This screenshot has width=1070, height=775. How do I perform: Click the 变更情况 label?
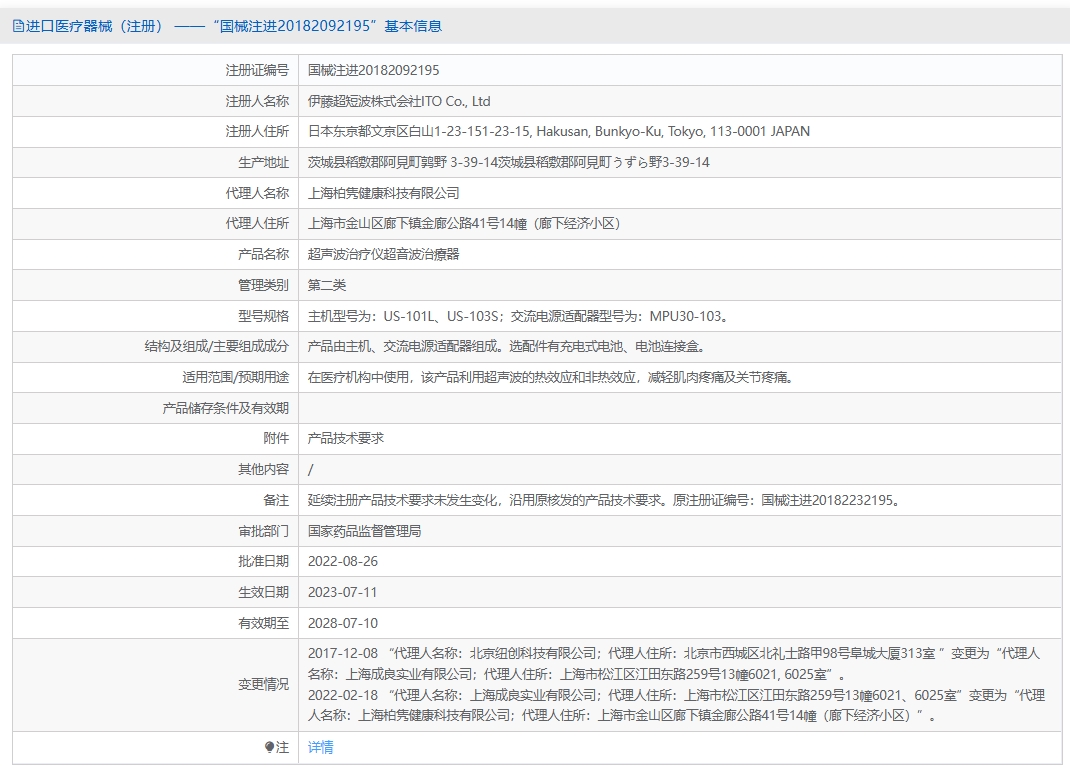pos(263,684)
